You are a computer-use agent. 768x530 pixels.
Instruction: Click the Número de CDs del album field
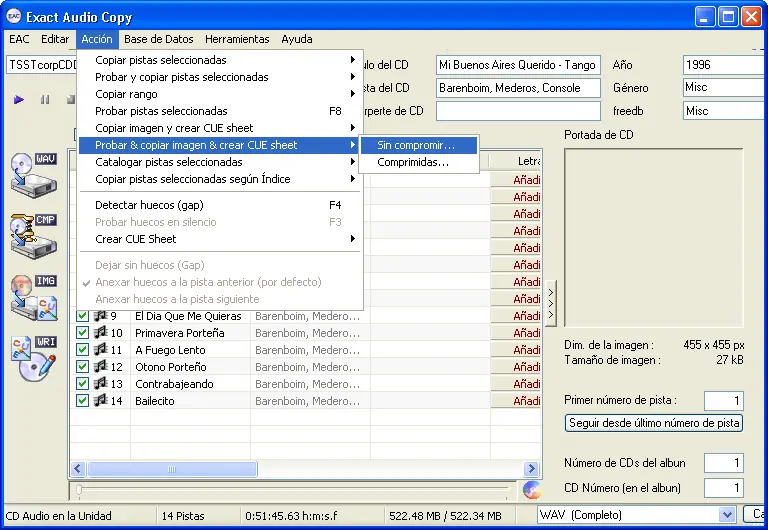pos(723,463)
